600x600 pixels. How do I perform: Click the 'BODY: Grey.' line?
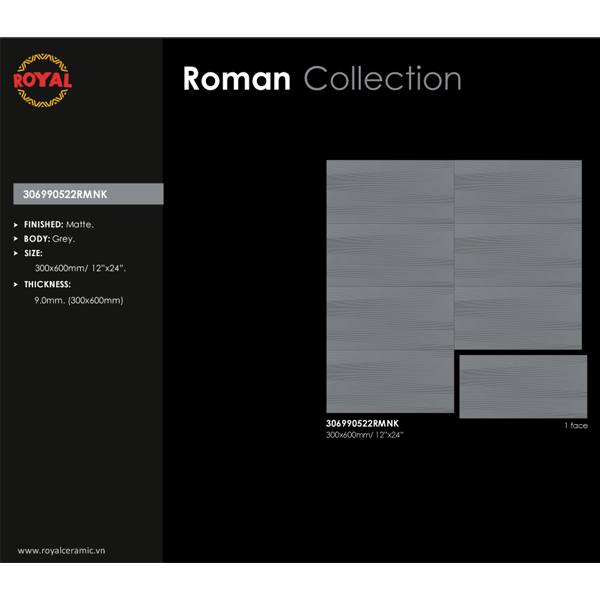(x=49, y=239)
